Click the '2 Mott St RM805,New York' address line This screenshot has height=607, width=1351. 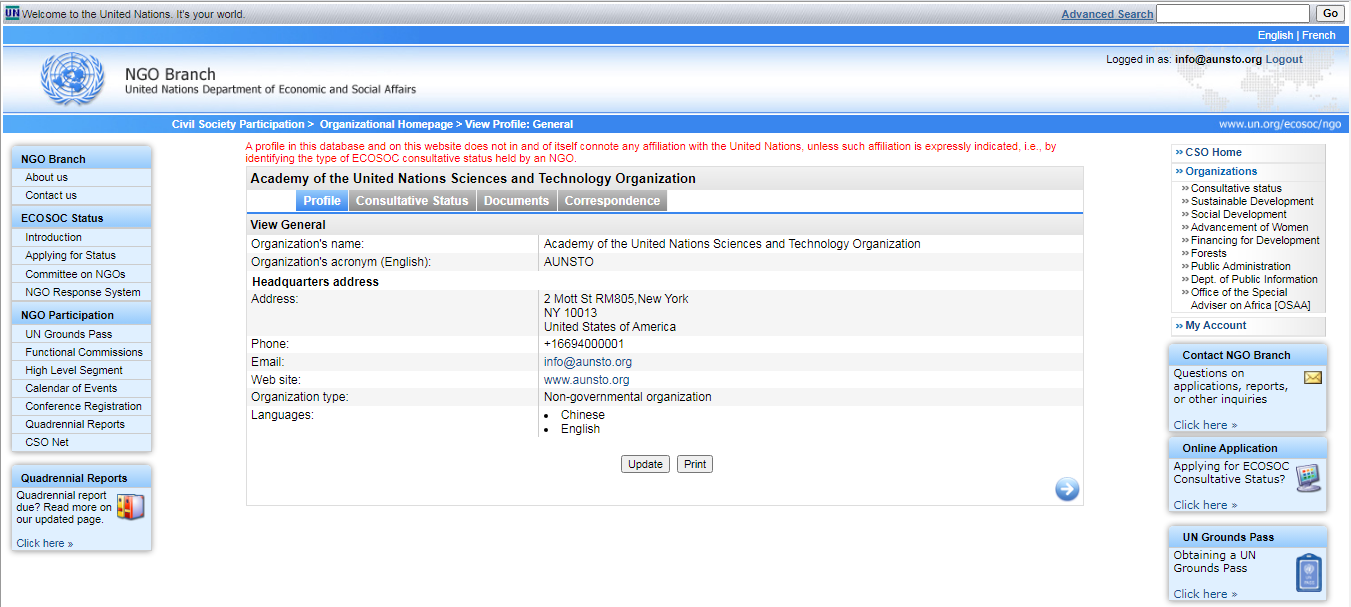[616, 299]
